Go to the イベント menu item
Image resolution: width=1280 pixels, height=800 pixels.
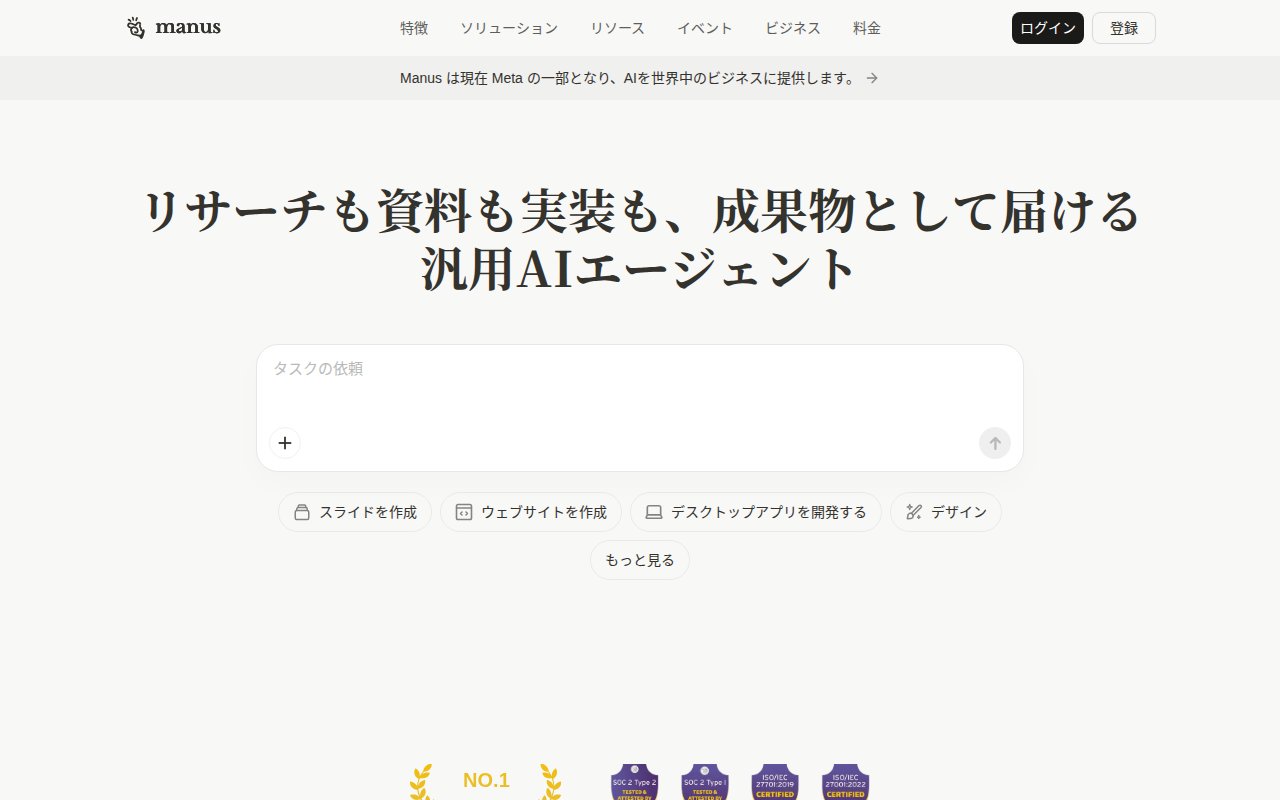[705, 28]
